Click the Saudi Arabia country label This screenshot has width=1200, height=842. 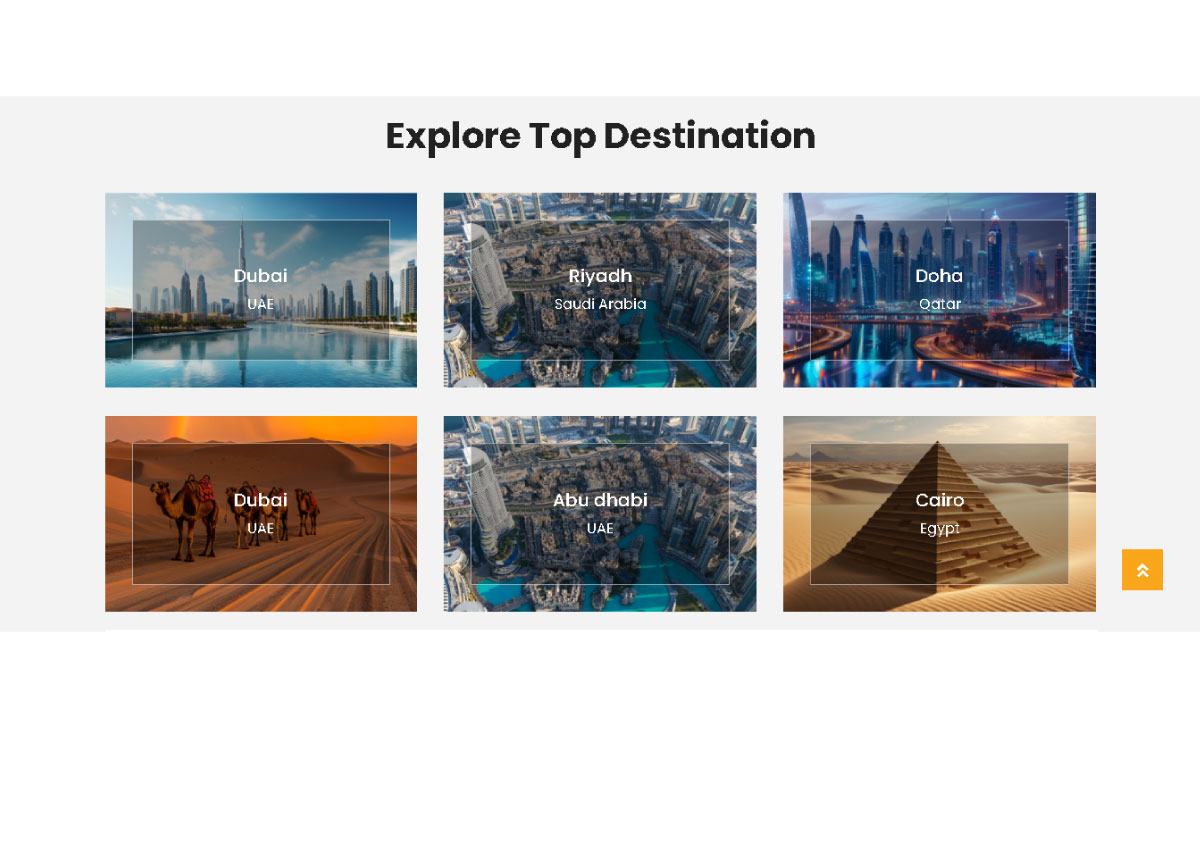click(600, 304)
